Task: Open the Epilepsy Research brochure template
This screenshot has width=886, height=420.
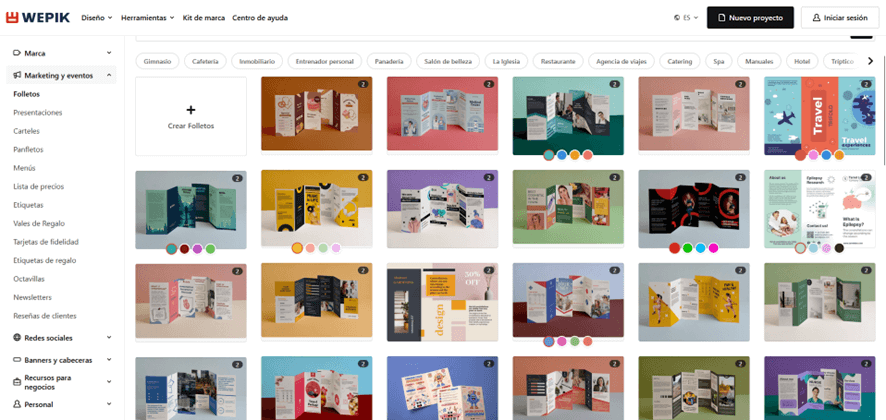Action: [x=819, y=209]
